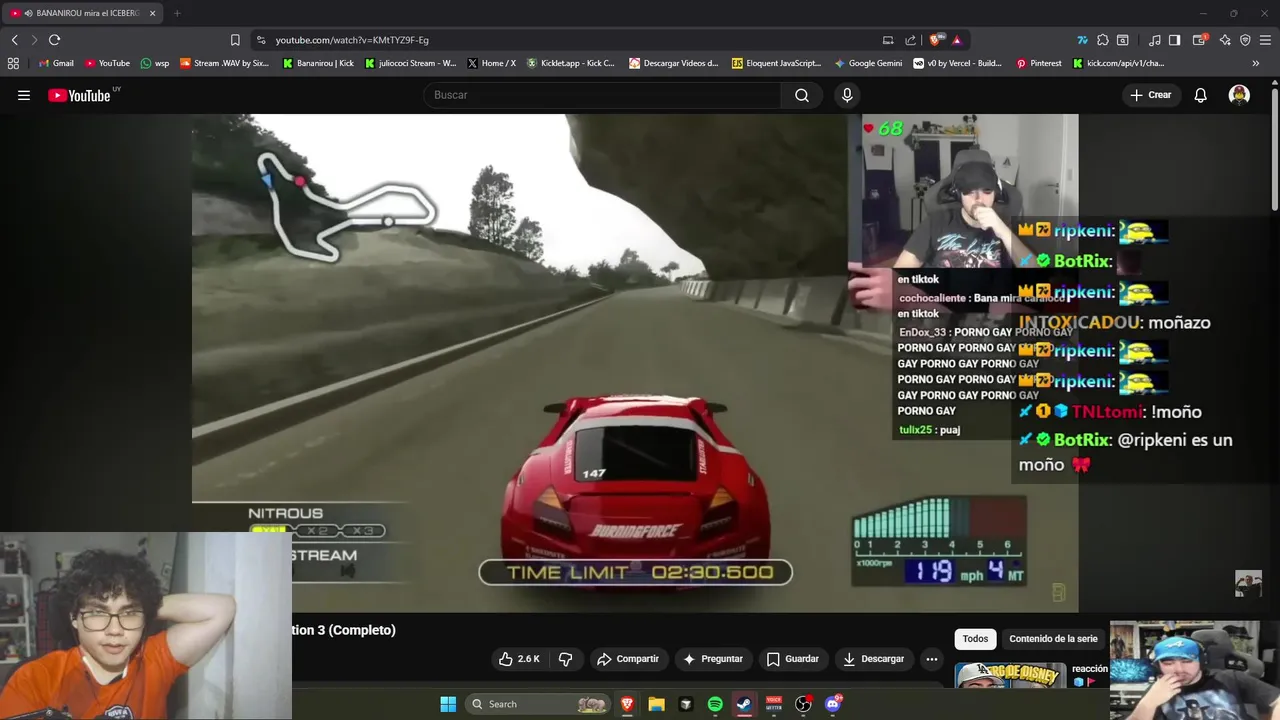Image resolution: width=1280 pixels, height=720 pixels.
Task: Open the Home / X bookmark
Action: coord(491,63)
